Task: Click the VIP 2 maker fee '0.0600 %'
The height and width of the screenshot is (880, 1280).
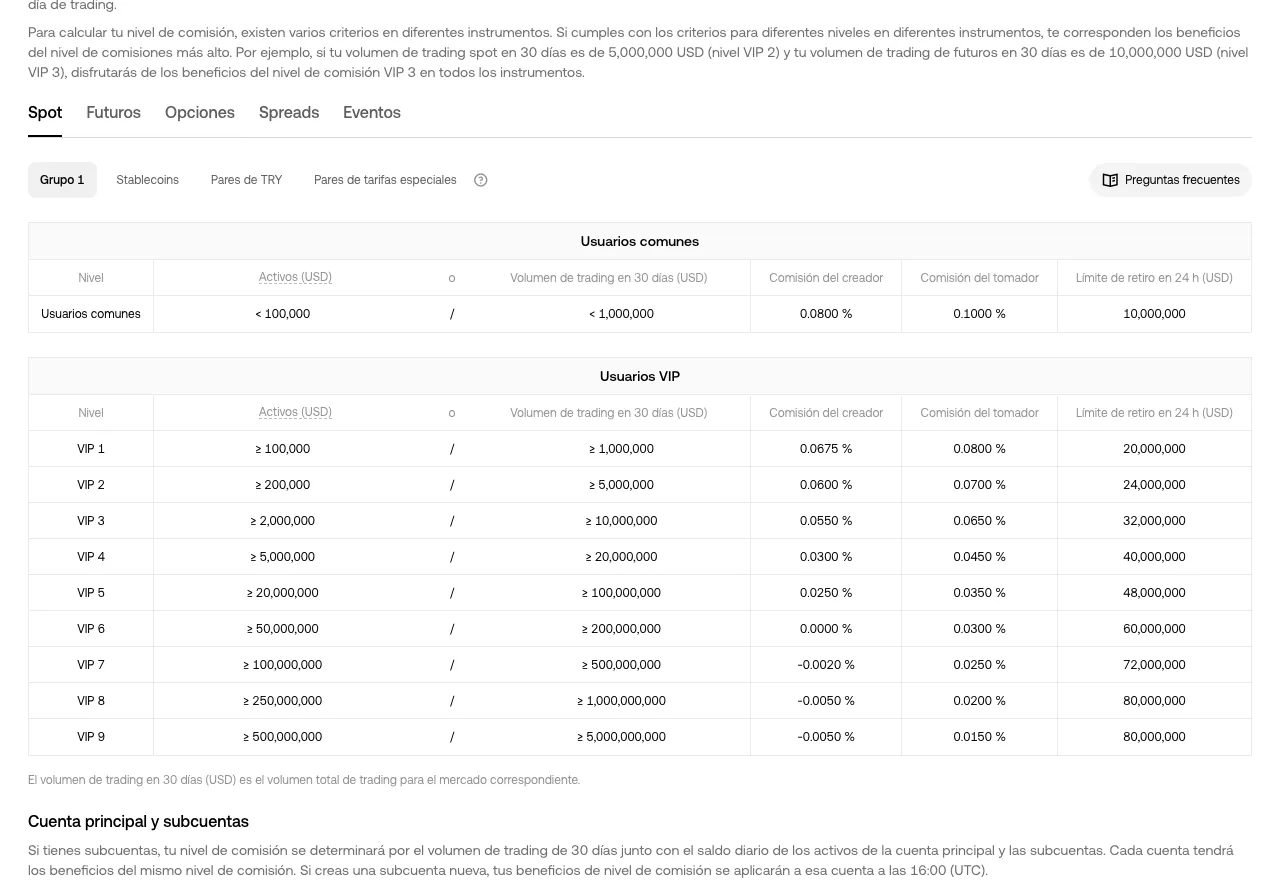Action: [826, 485]
